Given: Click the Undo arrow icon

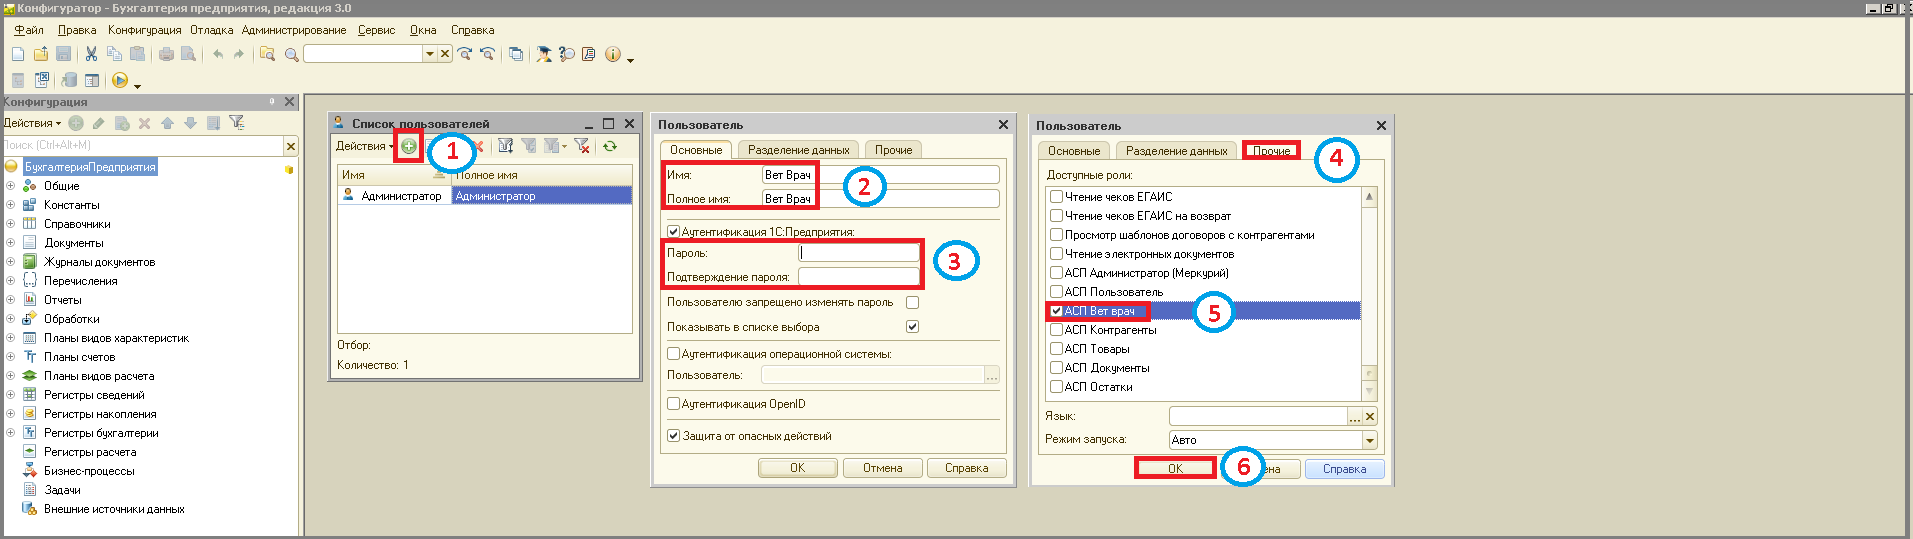Looking at the screenshot, I should (218, 54).
